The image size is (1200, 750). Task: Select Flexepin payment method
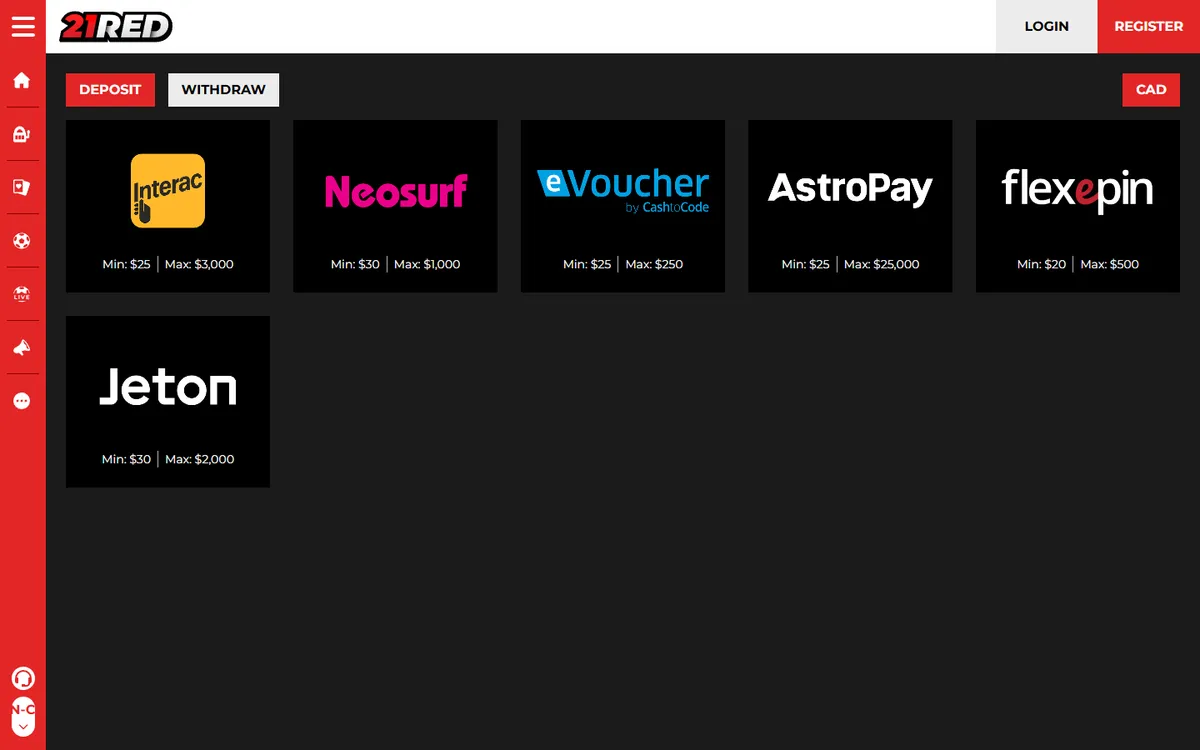[1078, 206]
